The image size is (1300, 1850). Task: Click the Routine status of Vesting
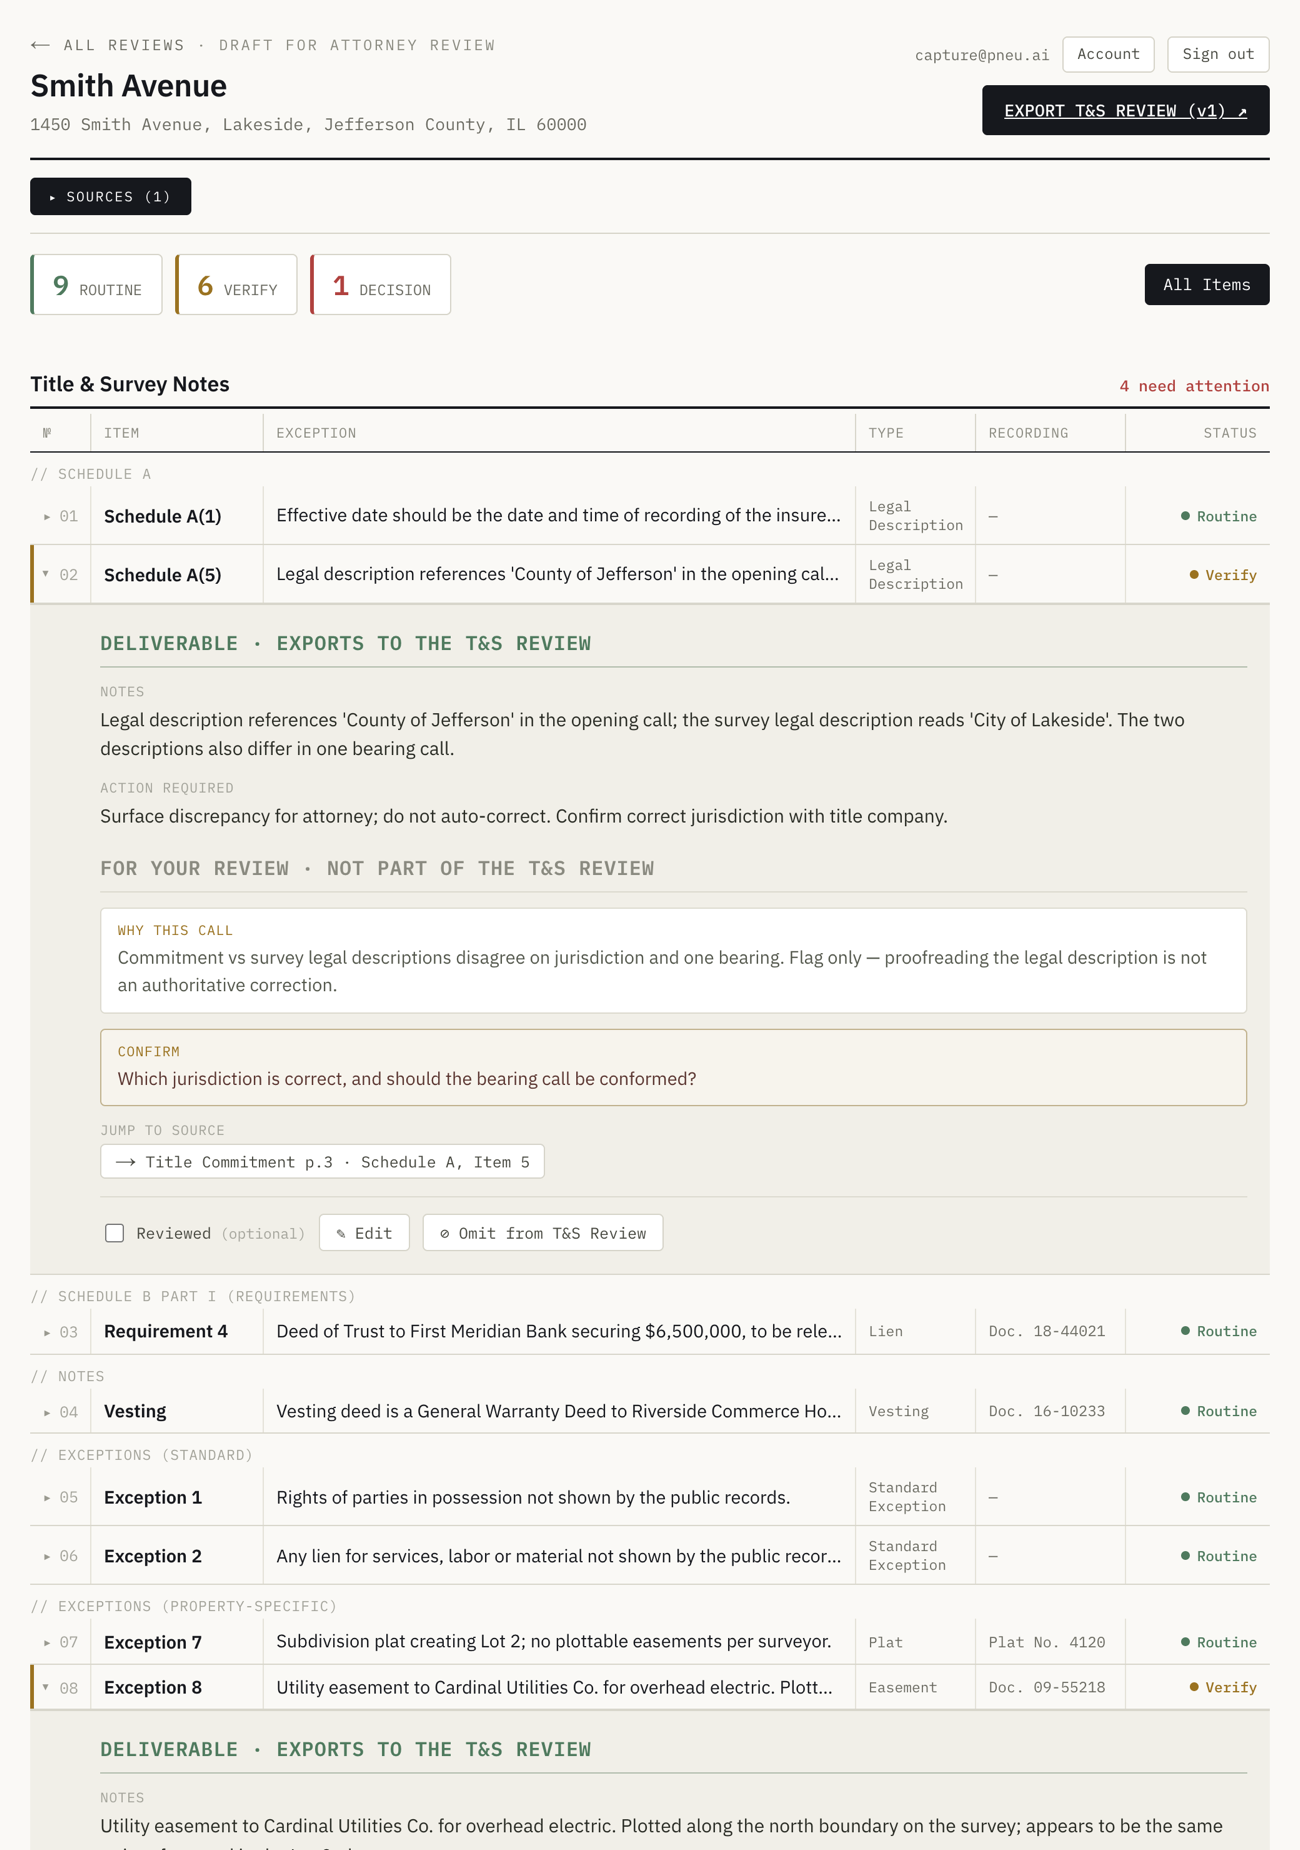[x=1219, y=1411]
